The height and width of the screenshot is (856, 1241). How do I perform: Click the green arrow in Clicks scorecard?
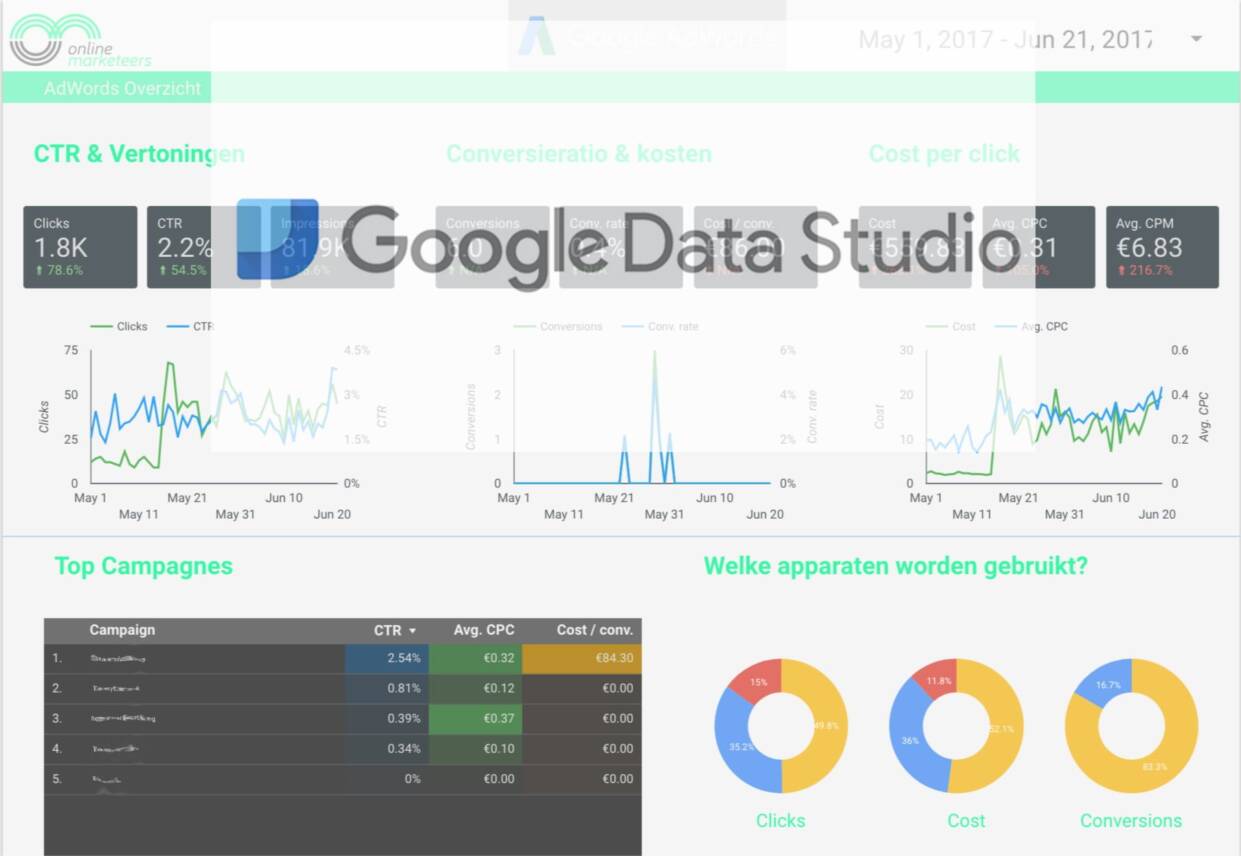(x=39, y=271)
